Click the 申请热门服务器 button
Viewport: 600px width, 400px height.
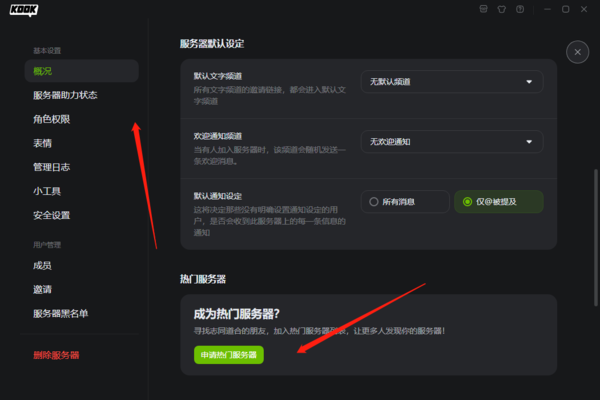pyautogui.click(x=229, y=355)
